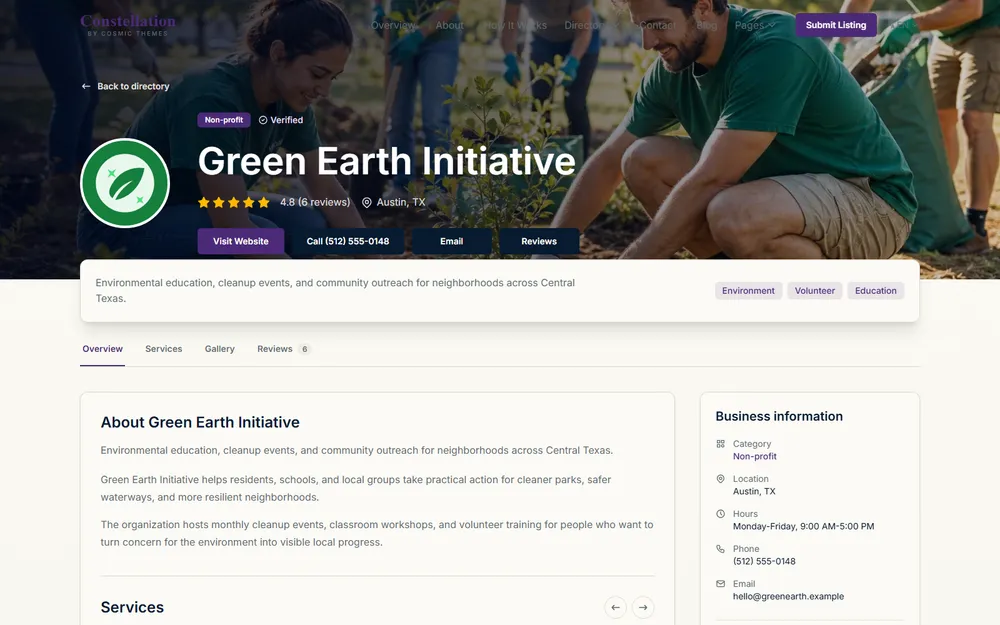The image size is (1000, 625).
Task: Click the green leaf organization logo
Action: coord(125,183)
